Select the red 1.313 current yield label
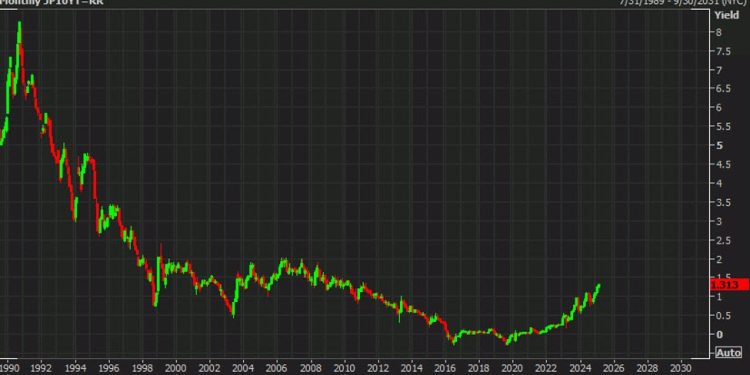The image size is (750, 375). (729, 285)
